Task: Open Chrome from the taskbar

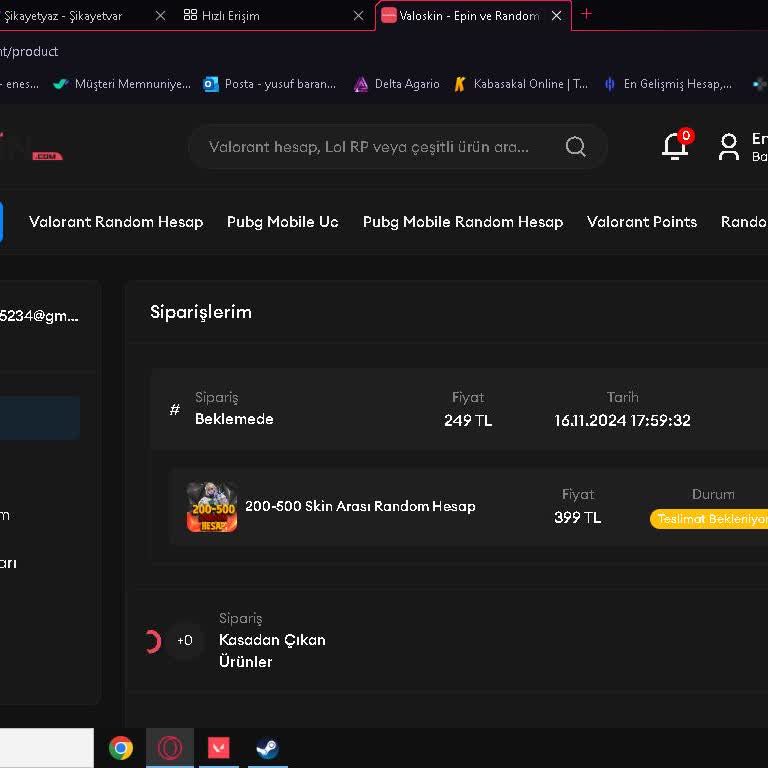Action: [120, 747]
